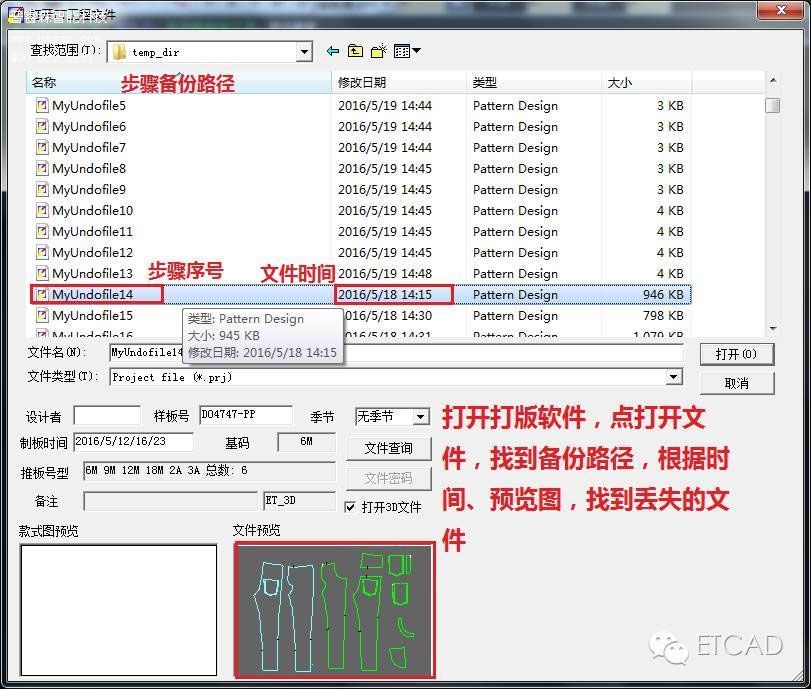Select the MyUndofile11 file icon
This screenshot has height=689, width=811.
click(42, 231)
